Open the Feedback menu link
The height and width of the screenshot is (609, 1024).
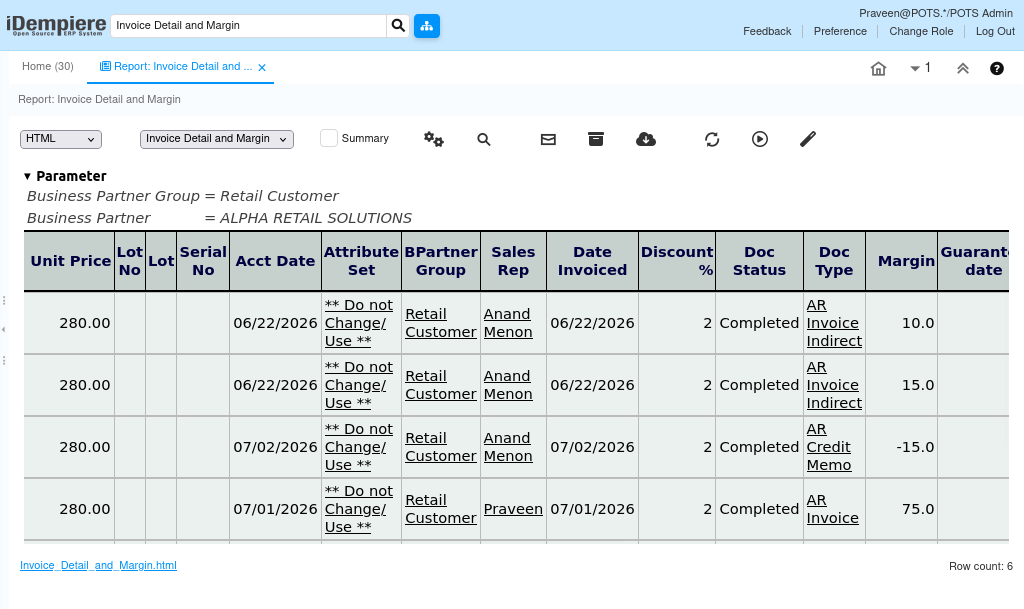[x=767, y=31]
